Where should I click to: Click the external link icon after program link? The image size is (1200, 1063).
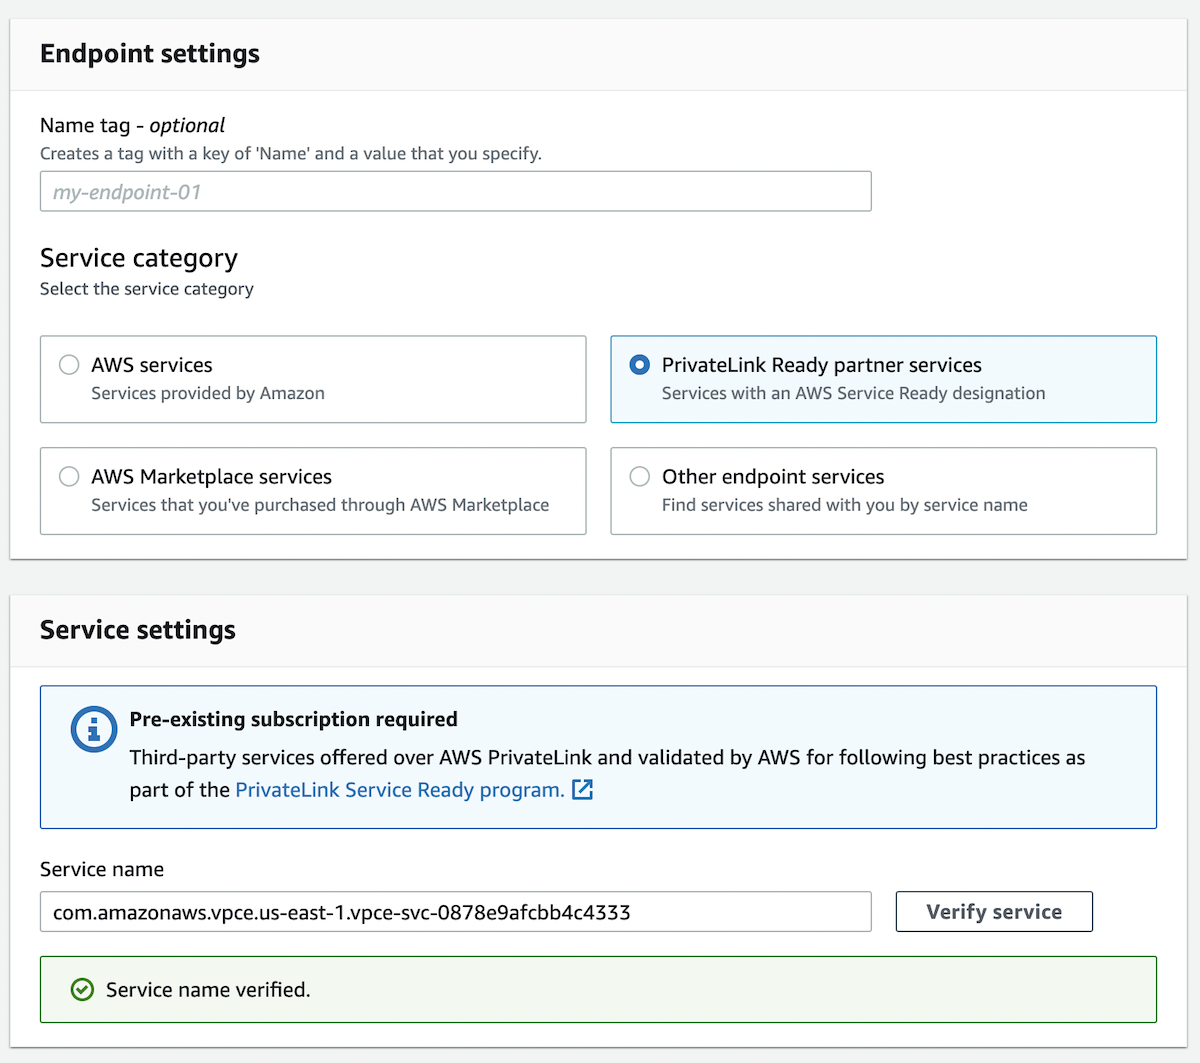[582, 790]
